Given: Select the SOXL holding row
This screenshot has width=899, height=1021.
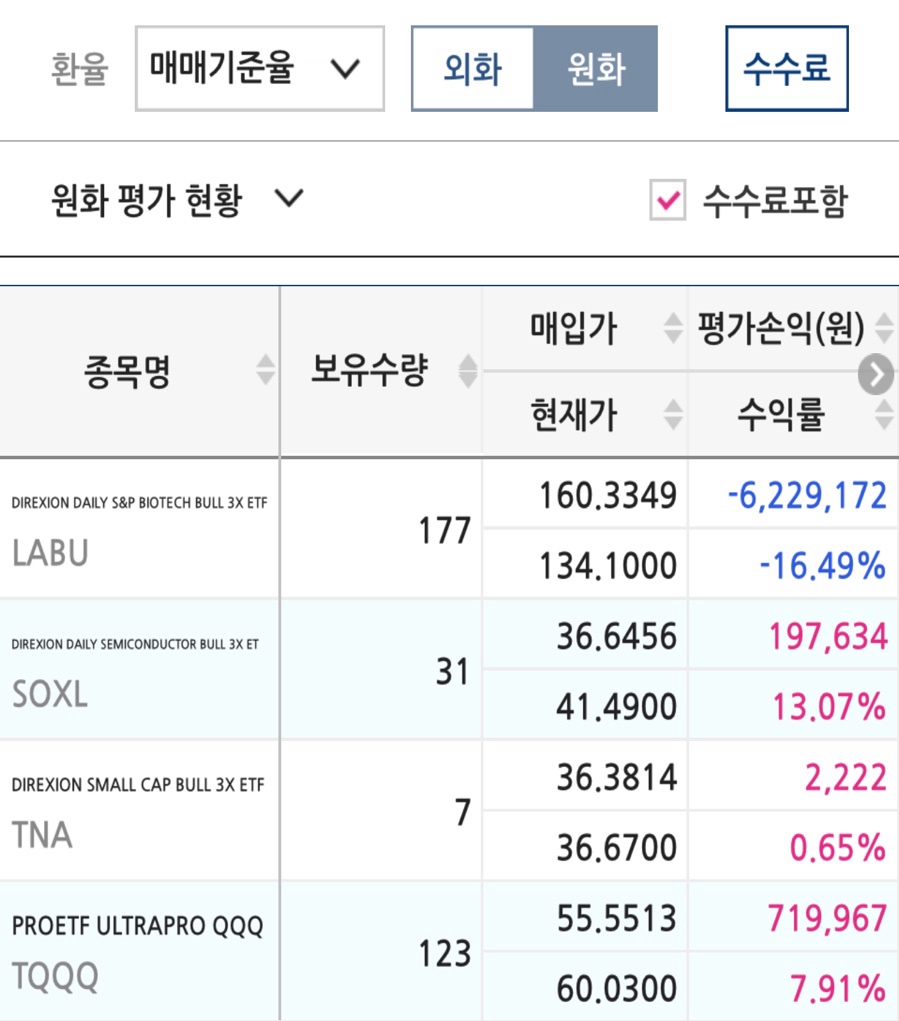Looking at the screenshot, I should tap(449, 670).
